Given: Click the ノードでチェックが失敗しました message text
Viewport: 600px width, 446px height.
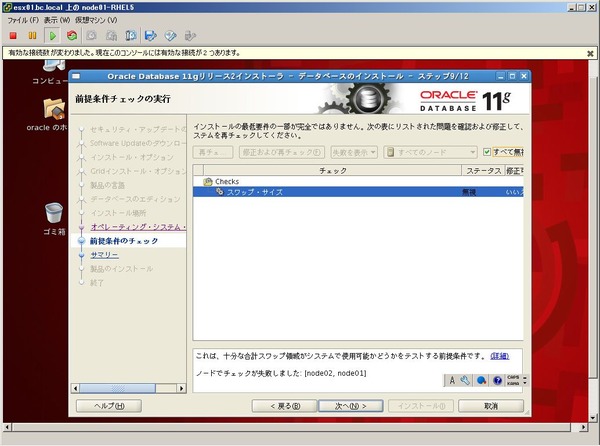Looking at the screenshot, I should [x=280, y=373].
